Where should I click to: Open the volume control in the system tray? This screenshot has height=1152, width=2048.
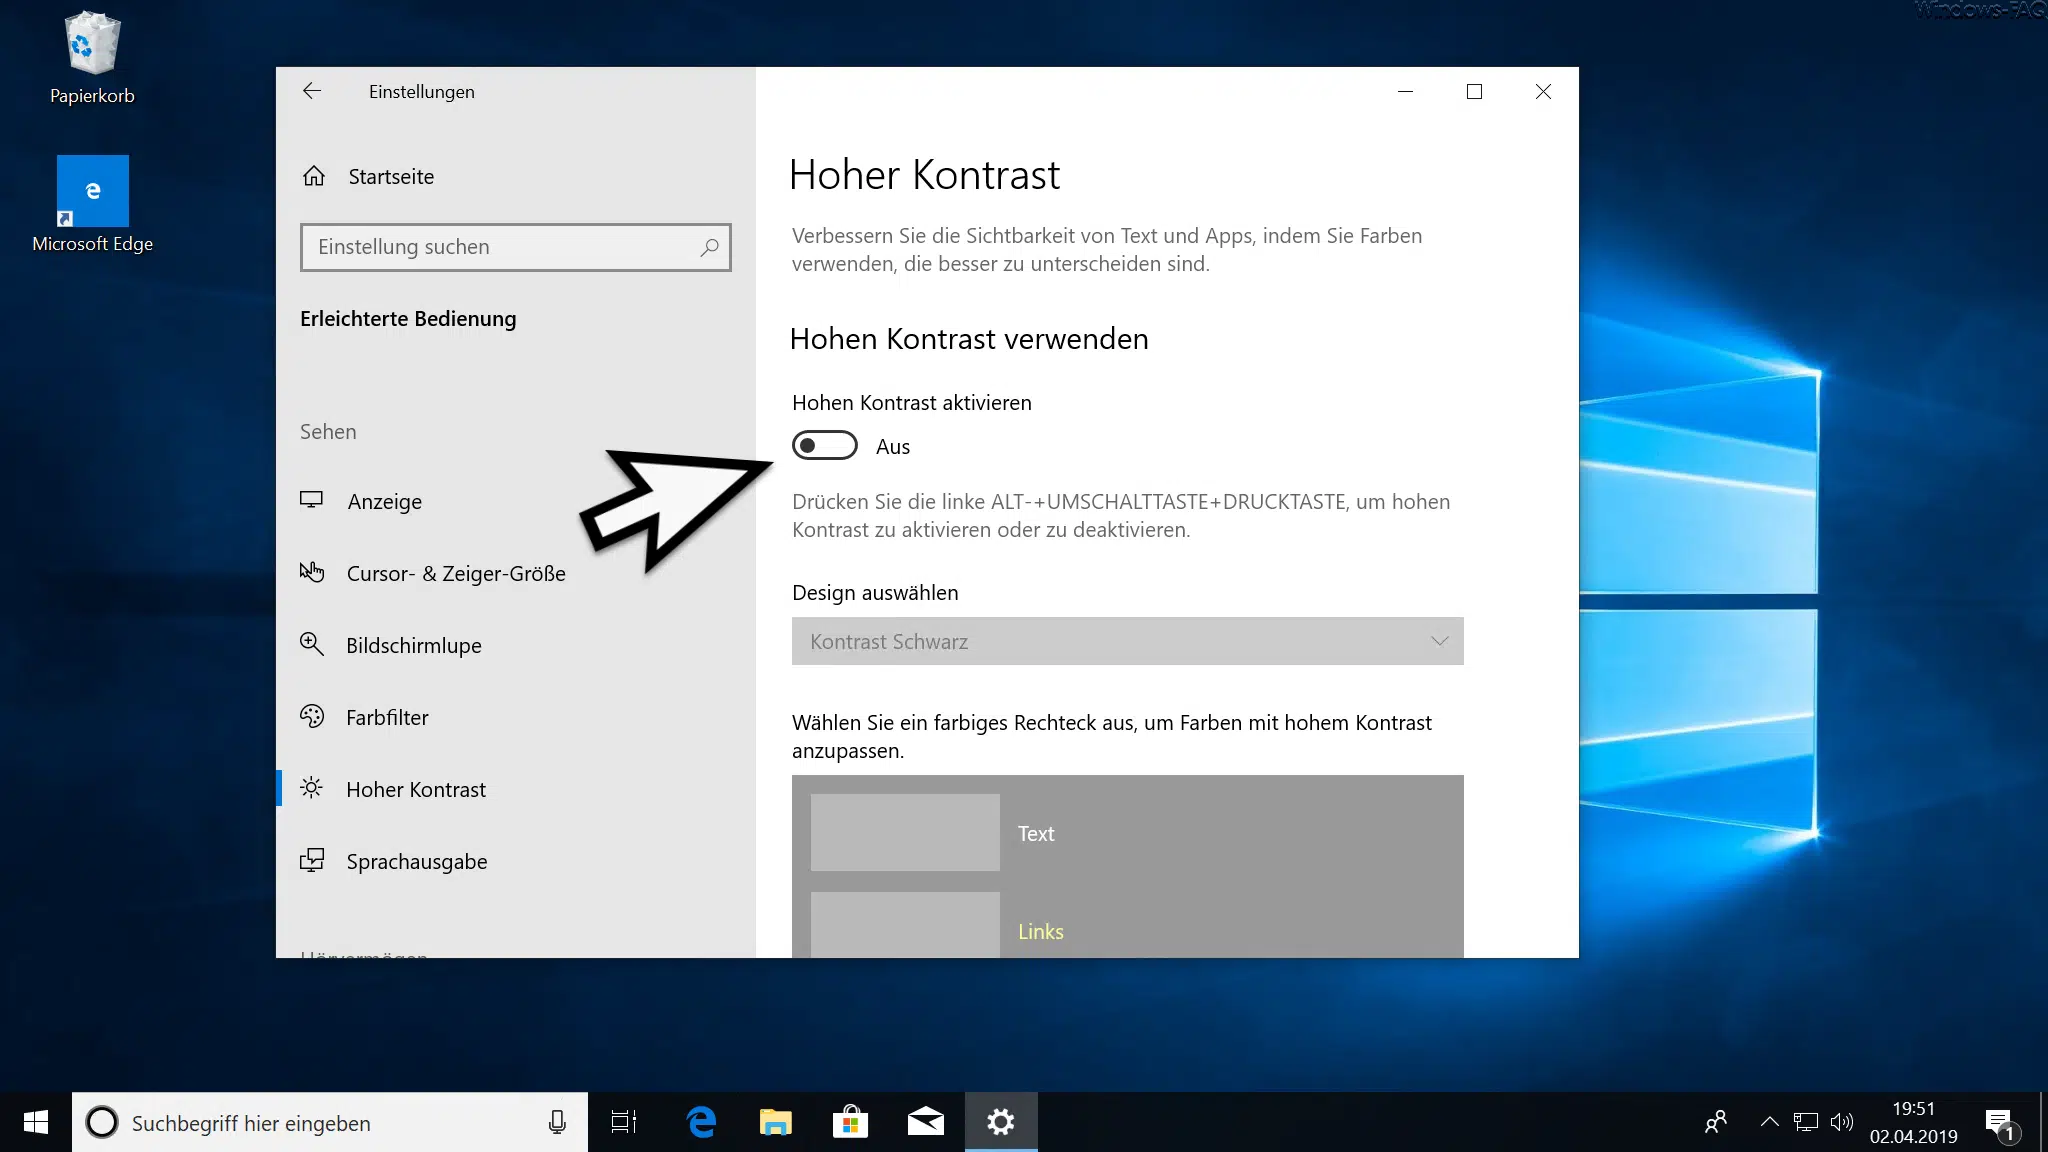[1843, 1122]
